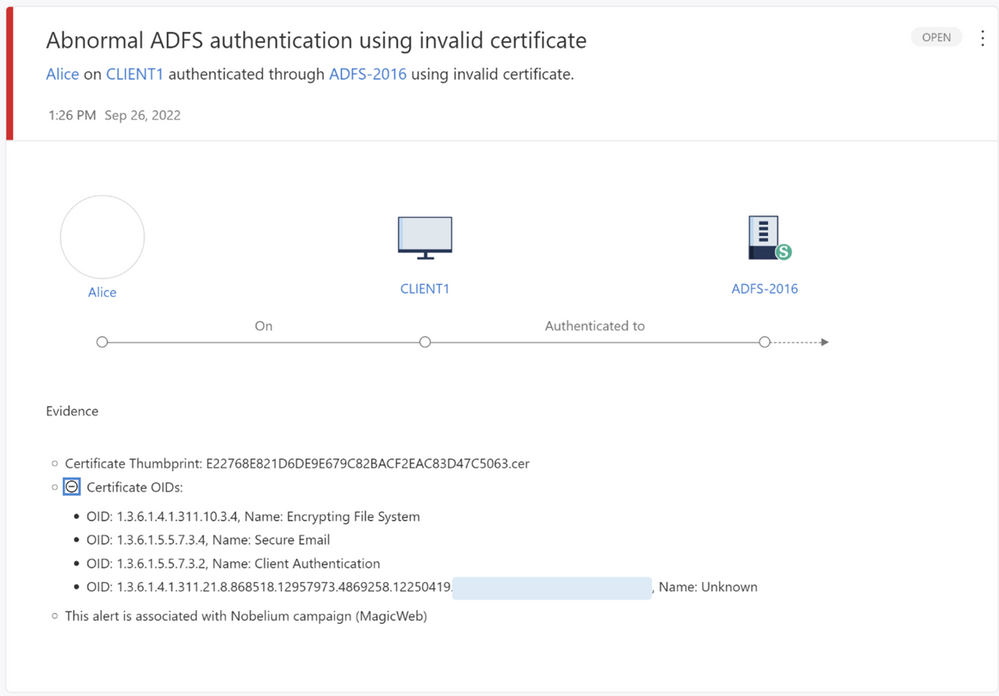999x696 pixels.
Task: Select the ADFS-2016 server icon
Action: (769, 238)
